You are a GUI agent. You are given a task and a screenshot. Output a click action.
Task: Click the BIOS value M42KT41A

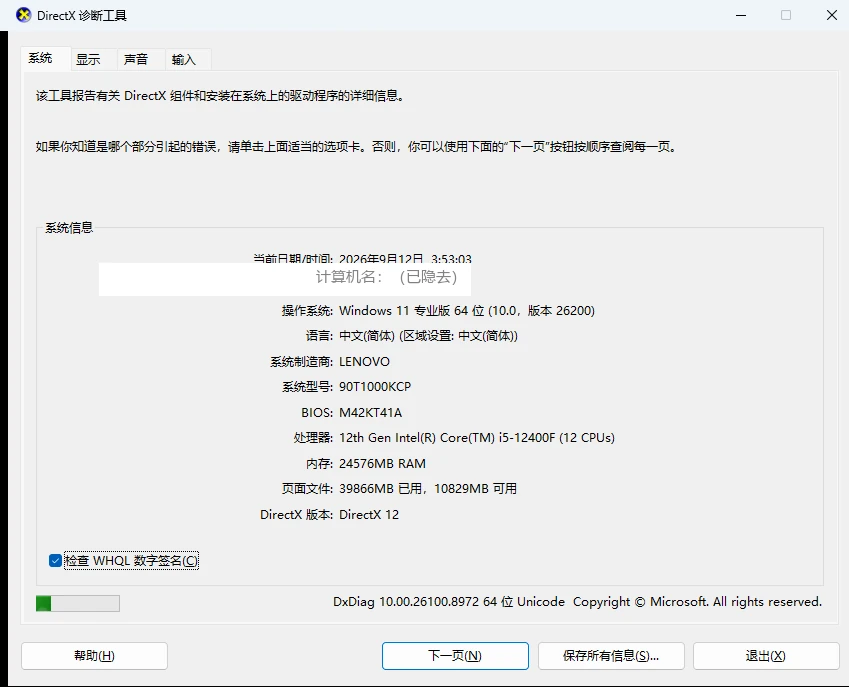(370, 413)
